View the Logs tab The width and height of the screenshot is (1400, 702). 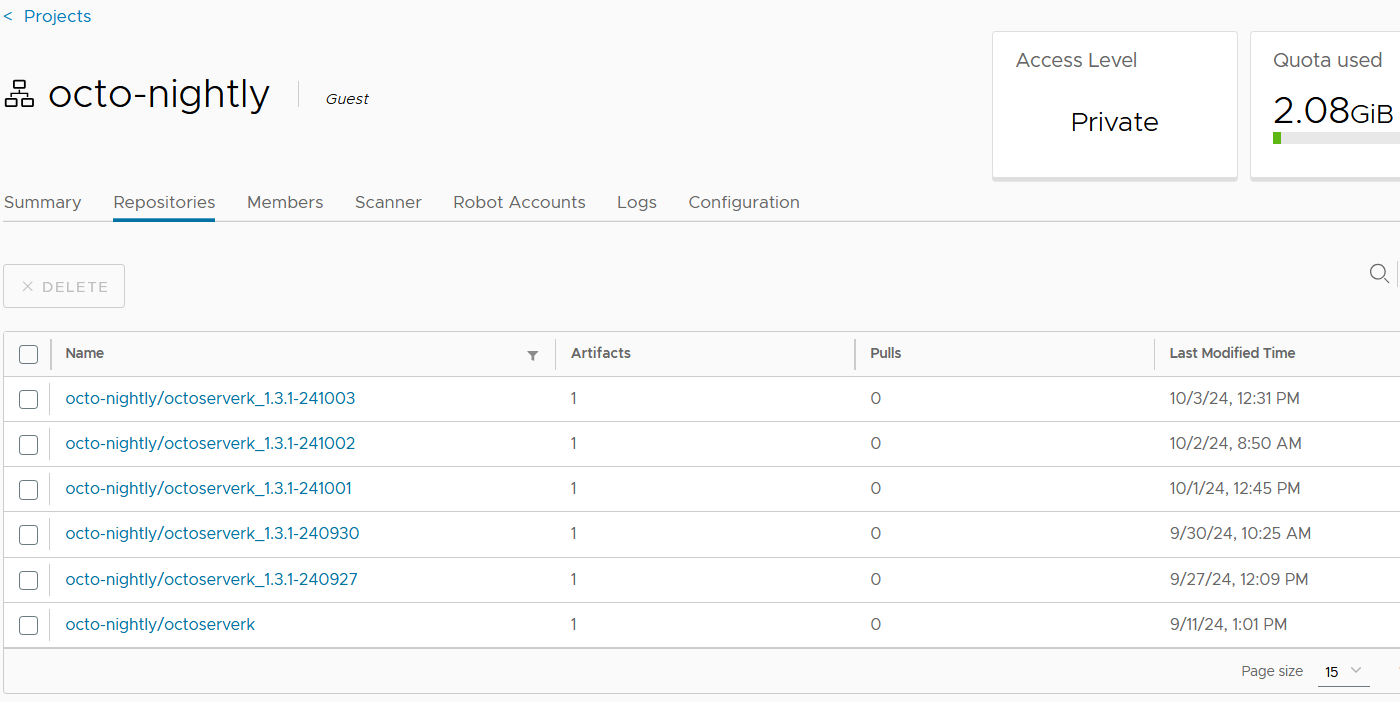(x=636, y=202)
